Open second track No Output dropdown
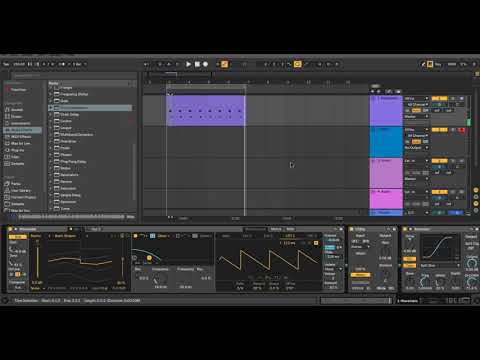This screenshot has width=480, height=360. [416, 148]
